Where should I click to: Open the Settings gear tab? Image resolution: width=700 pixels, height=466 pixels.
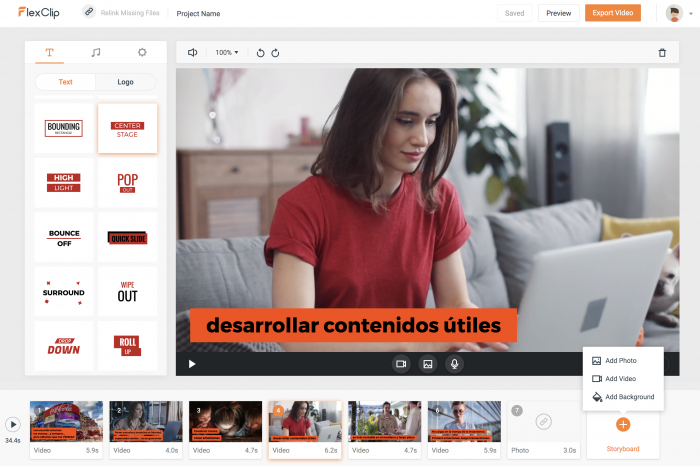[142, 53]
